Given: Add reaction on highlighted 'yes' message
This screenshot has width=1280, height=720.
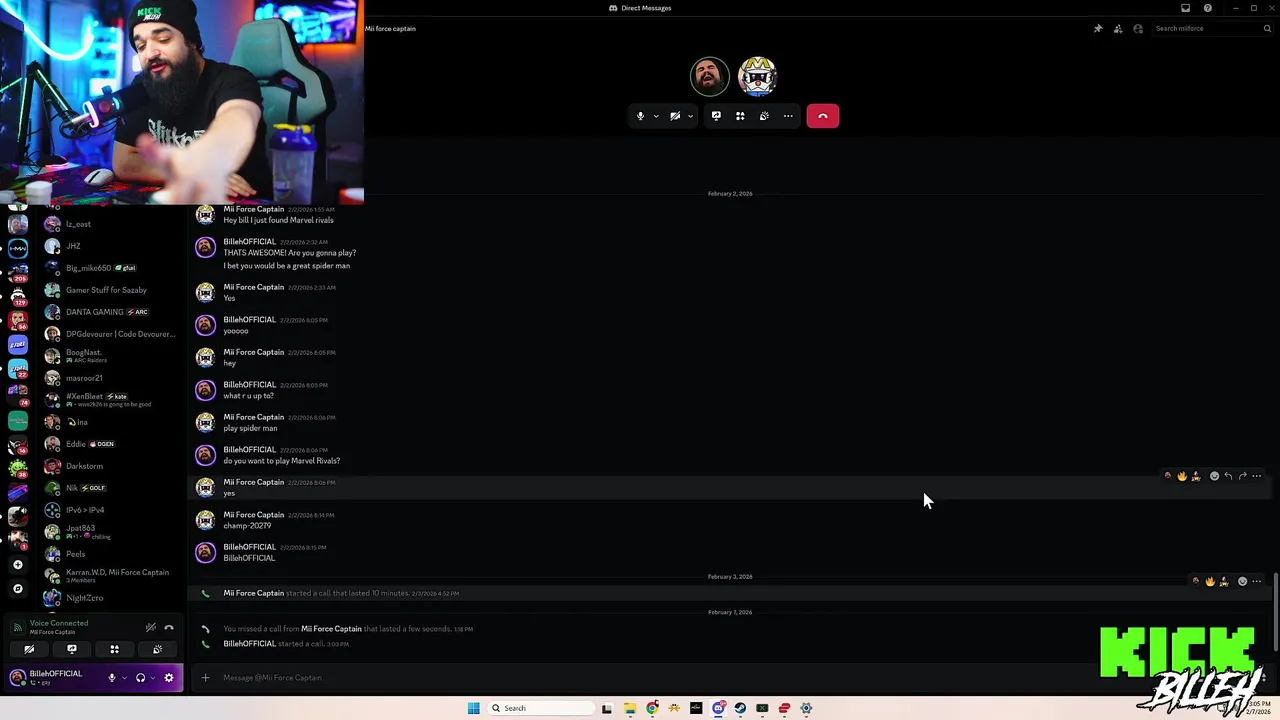Looking at the screenshot, I should [1215, 476].
